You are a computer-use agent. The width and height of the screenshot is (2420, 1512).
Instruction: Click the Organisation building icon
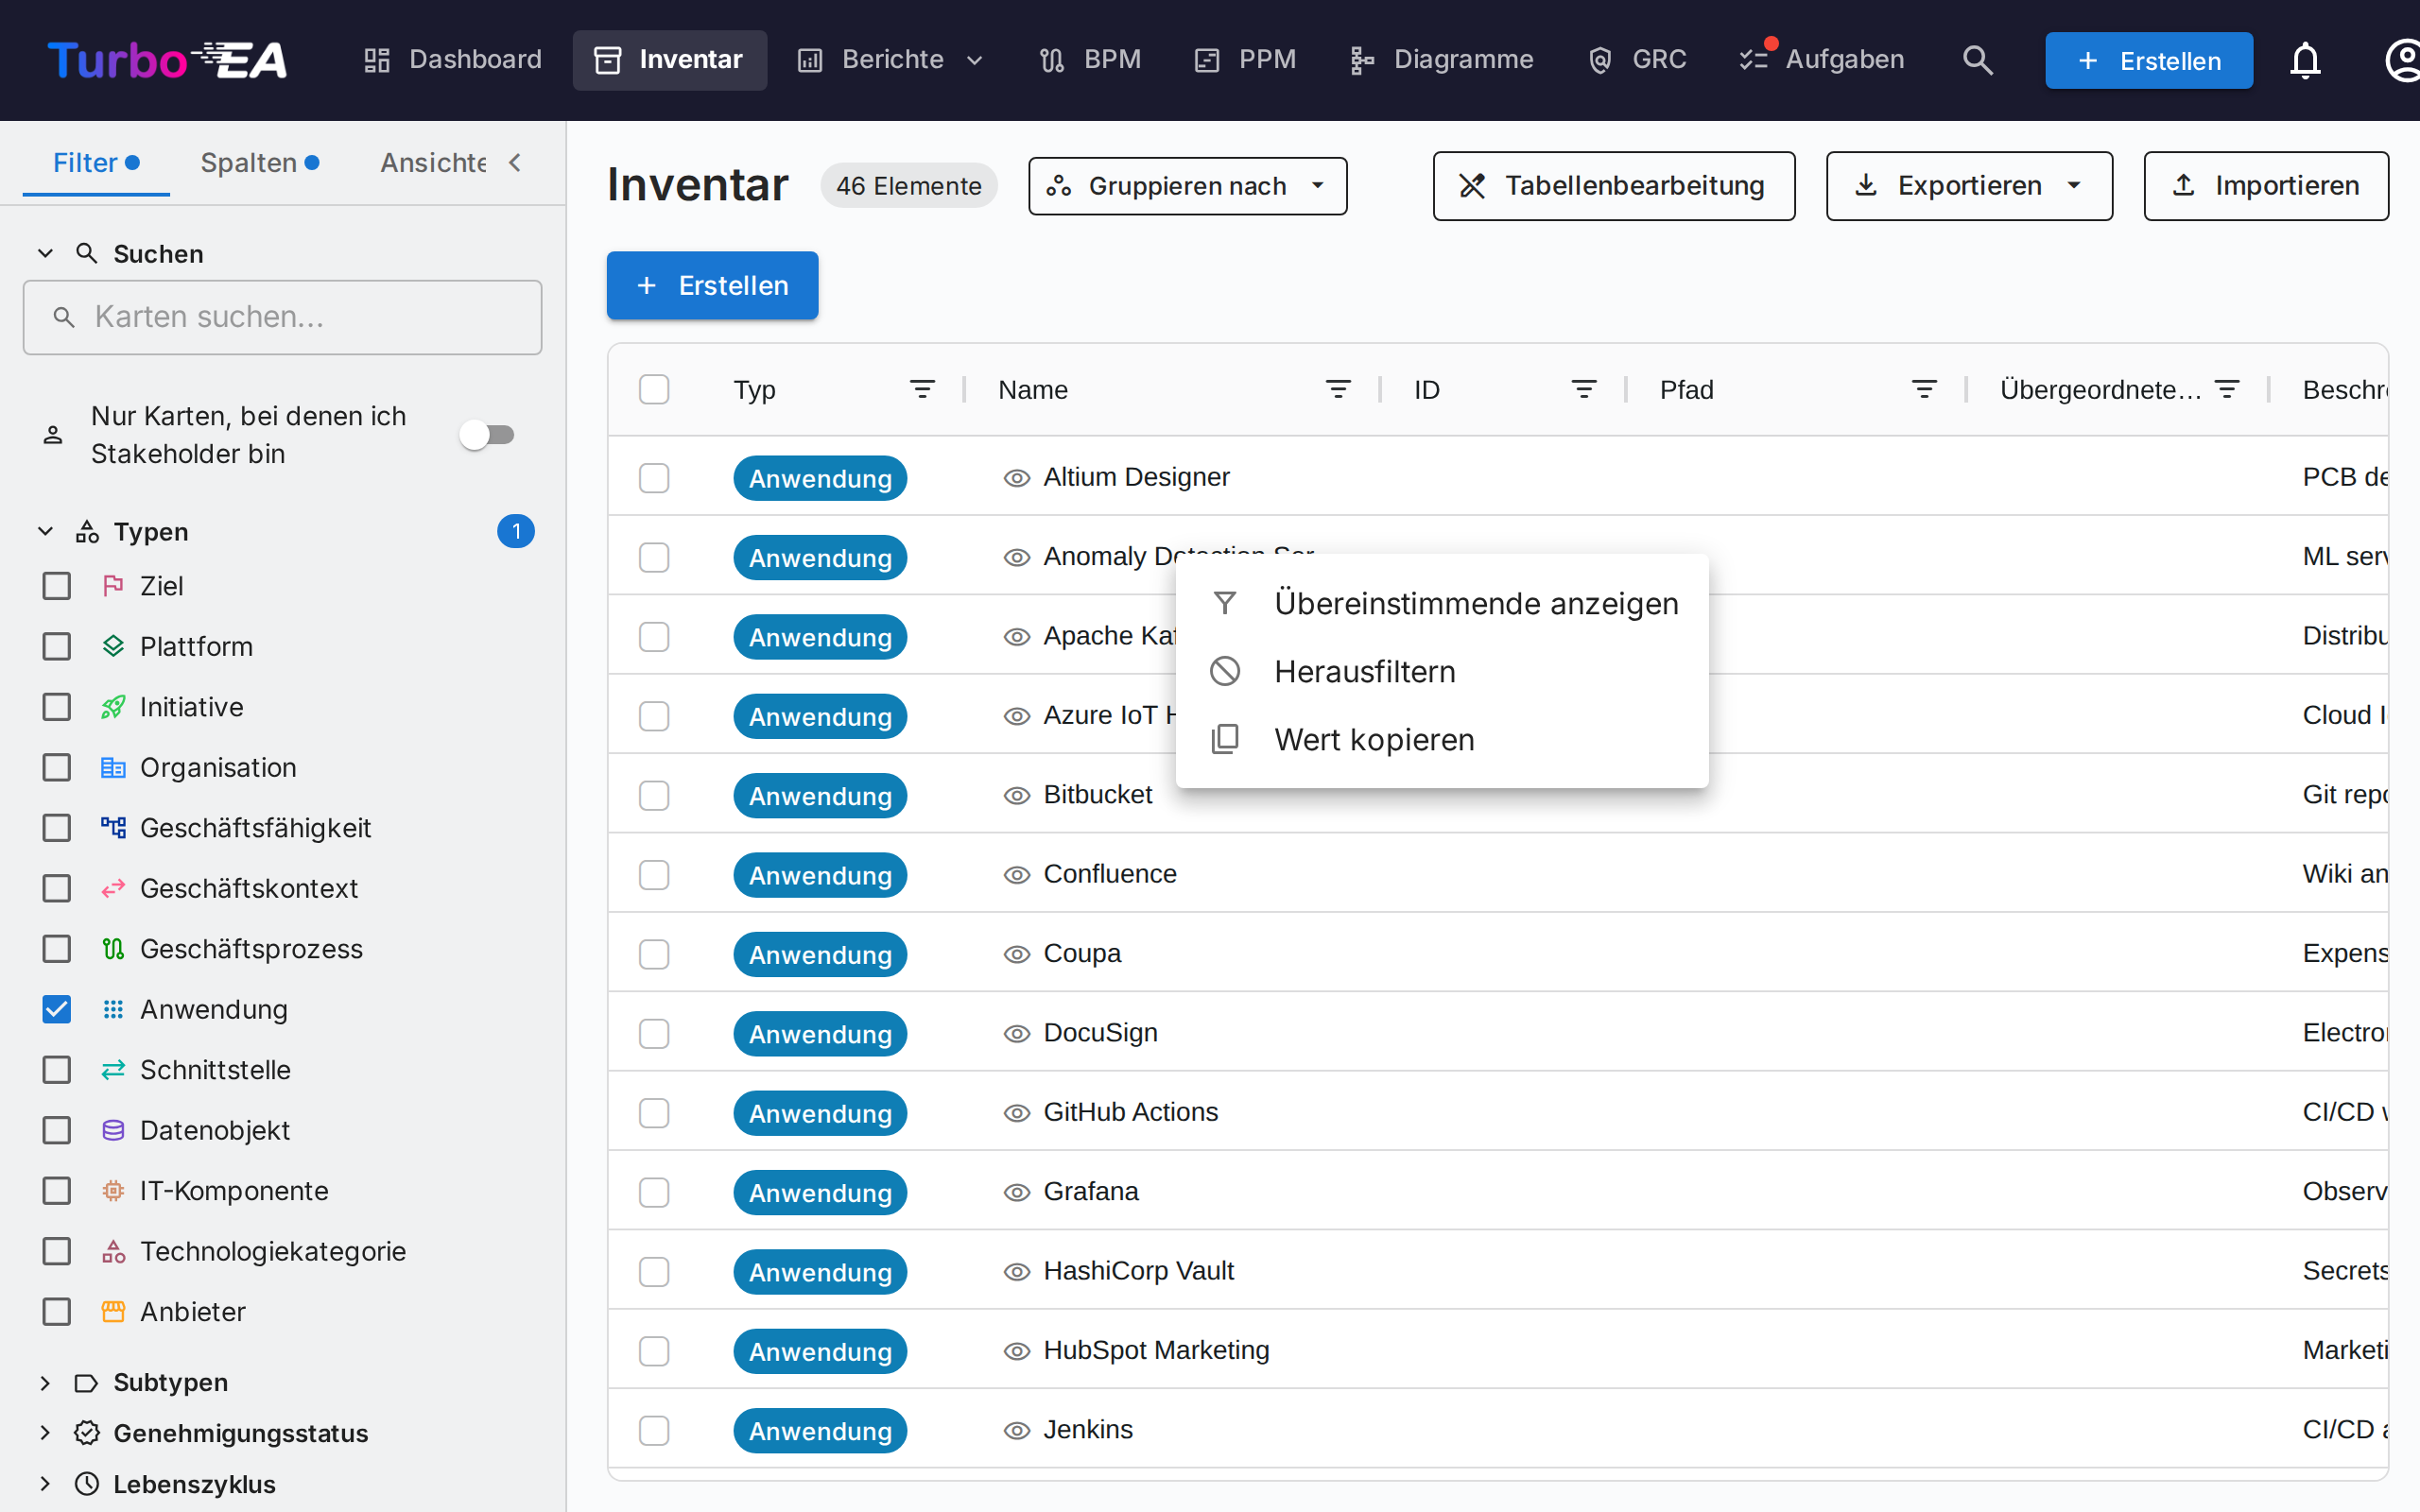tap(113, 767)
